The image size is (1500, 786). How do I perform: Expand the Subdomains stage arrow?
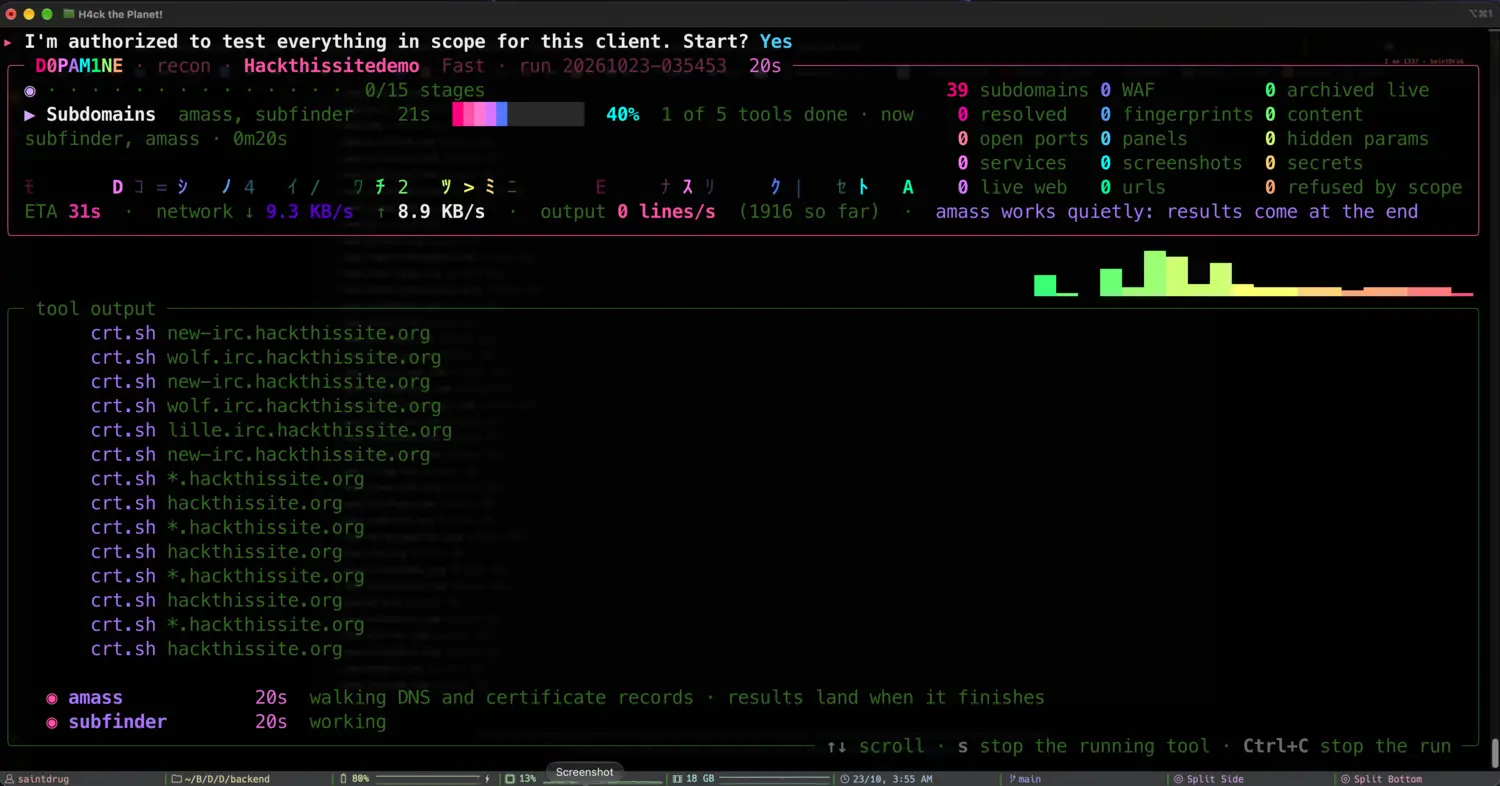pos(30,115)
